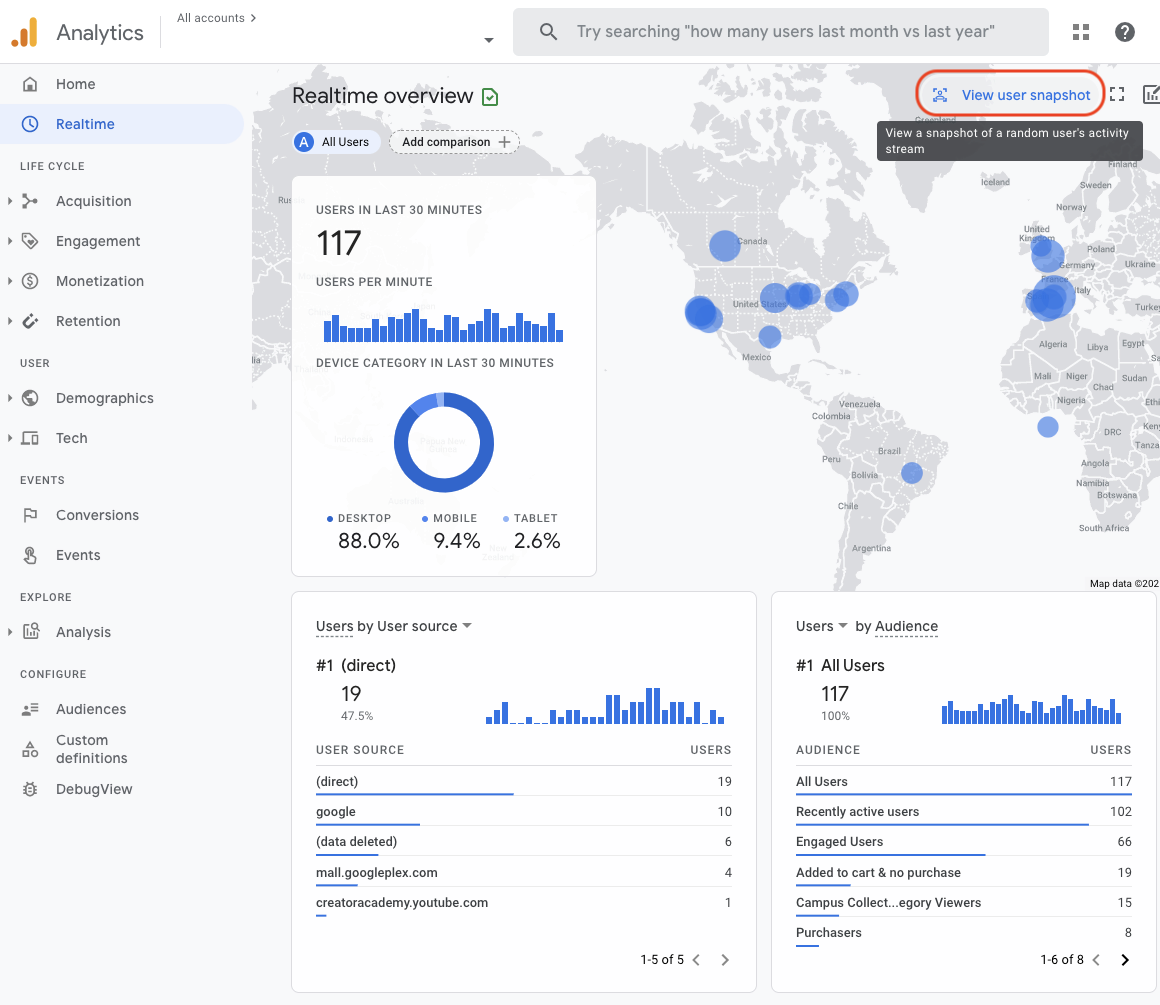
Task: Click the Conversions flag icon
Action: 31,515
